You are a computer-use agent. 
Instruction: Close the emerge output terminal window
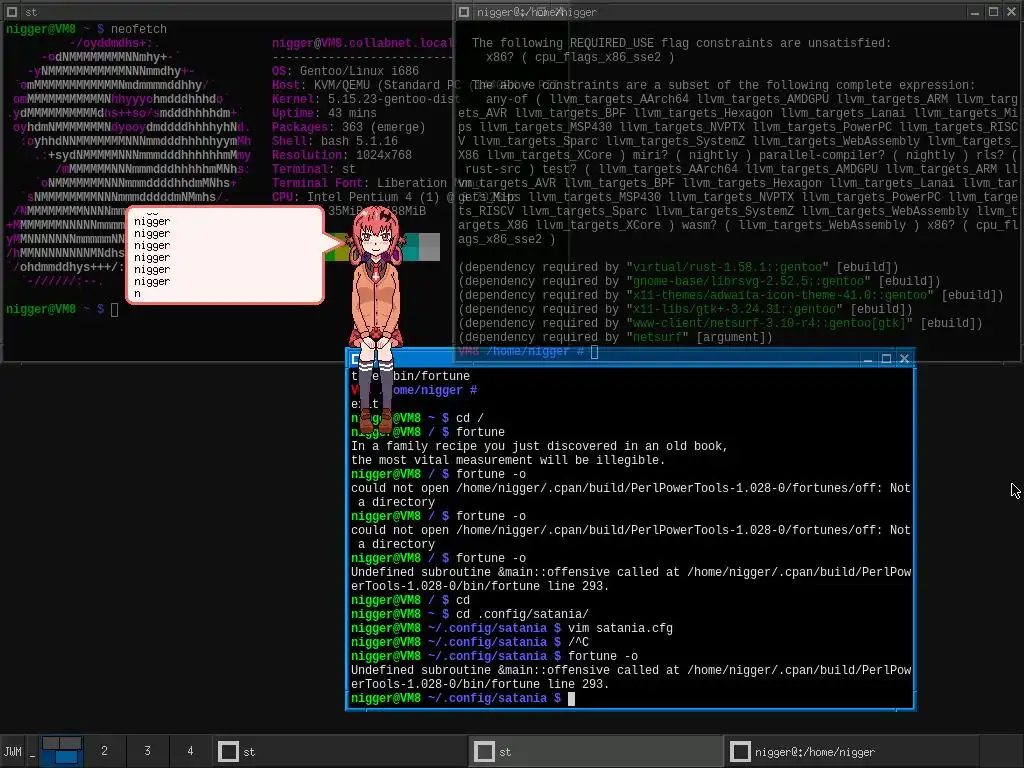(1012, 12)
